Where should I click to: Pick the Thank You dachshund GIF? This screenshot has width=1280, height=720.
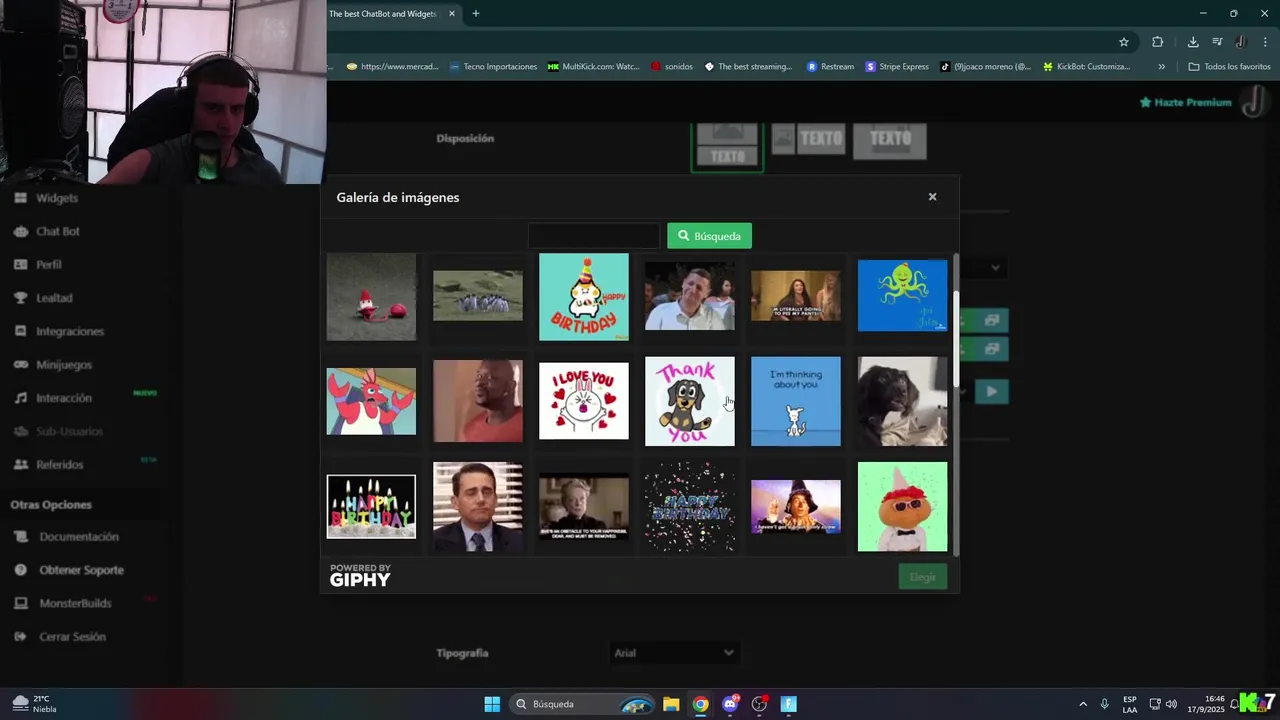(x=690, y=401)
